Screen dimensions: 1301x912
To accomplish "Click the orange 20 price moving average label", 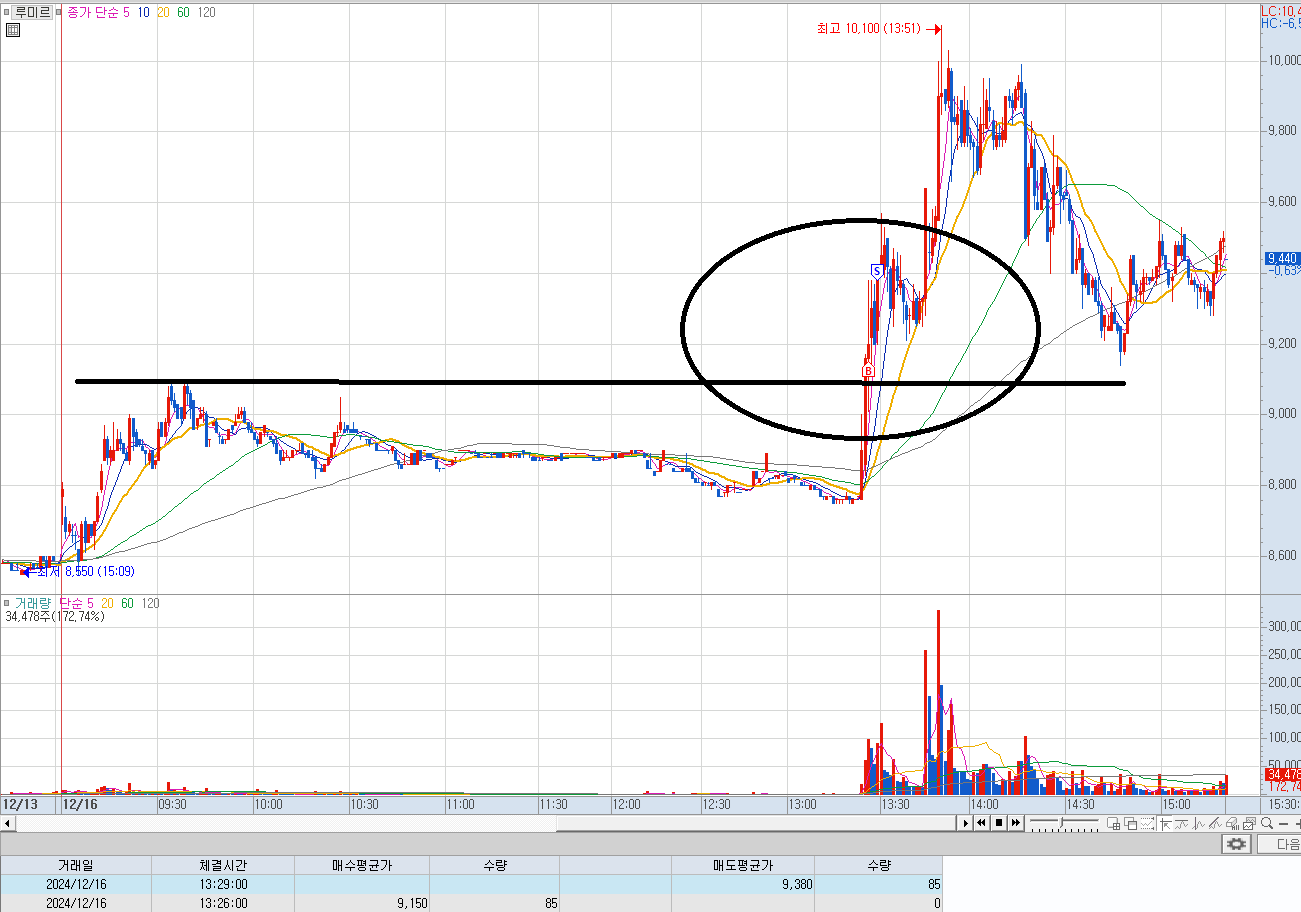I will [x=164, y=12].
